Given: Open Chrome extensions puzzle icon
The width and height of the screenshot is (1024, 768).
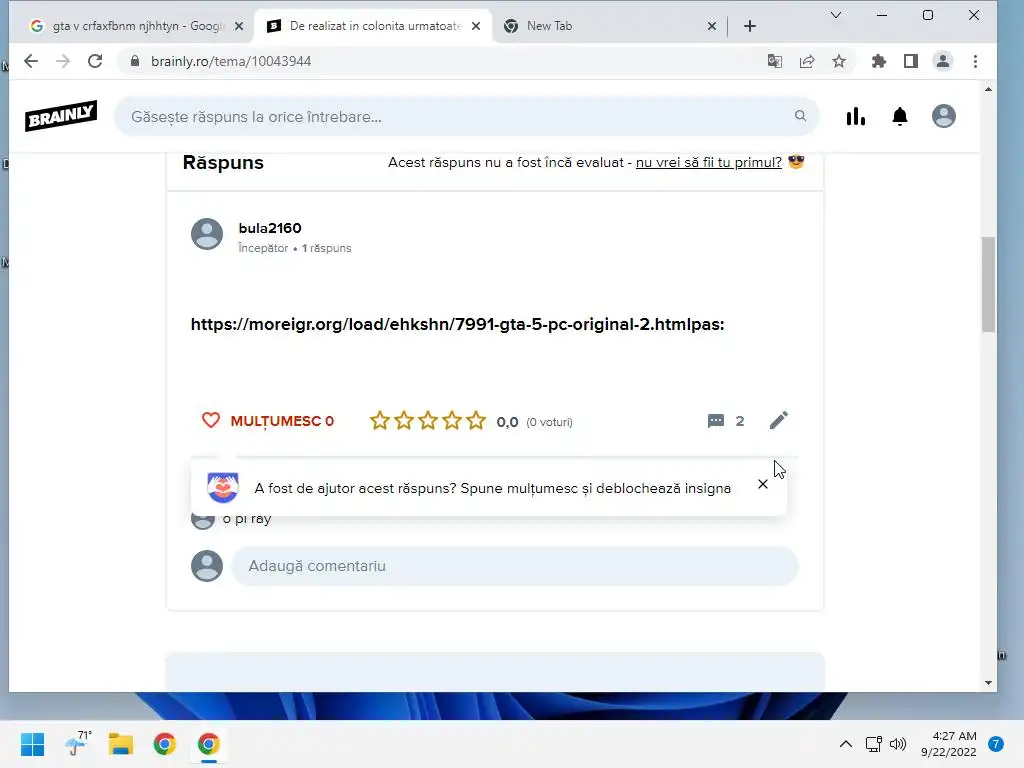Looking at the screenshot, I should pyautogui.click(x=879, y=61).
